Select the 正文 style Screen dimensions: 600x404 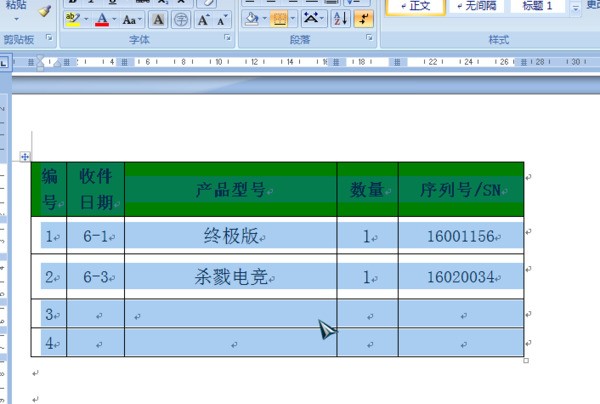(416, 6)
